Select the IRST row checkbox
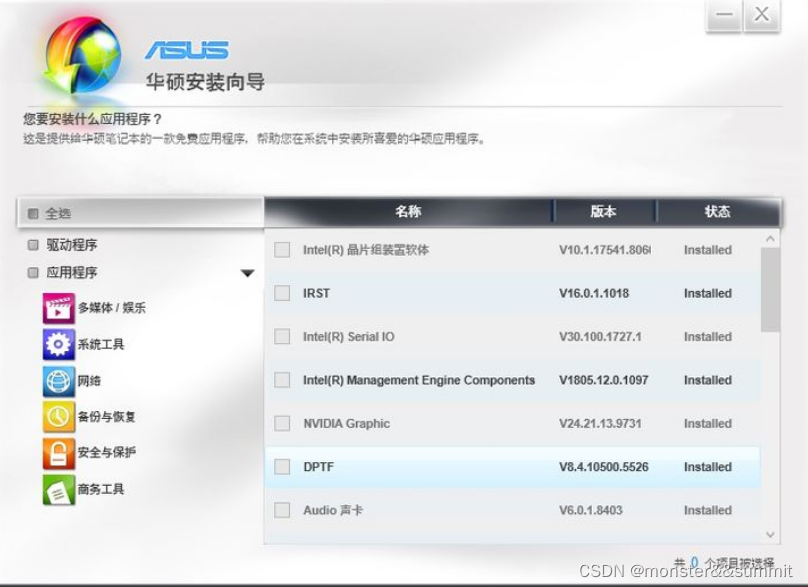 [282, 293]
